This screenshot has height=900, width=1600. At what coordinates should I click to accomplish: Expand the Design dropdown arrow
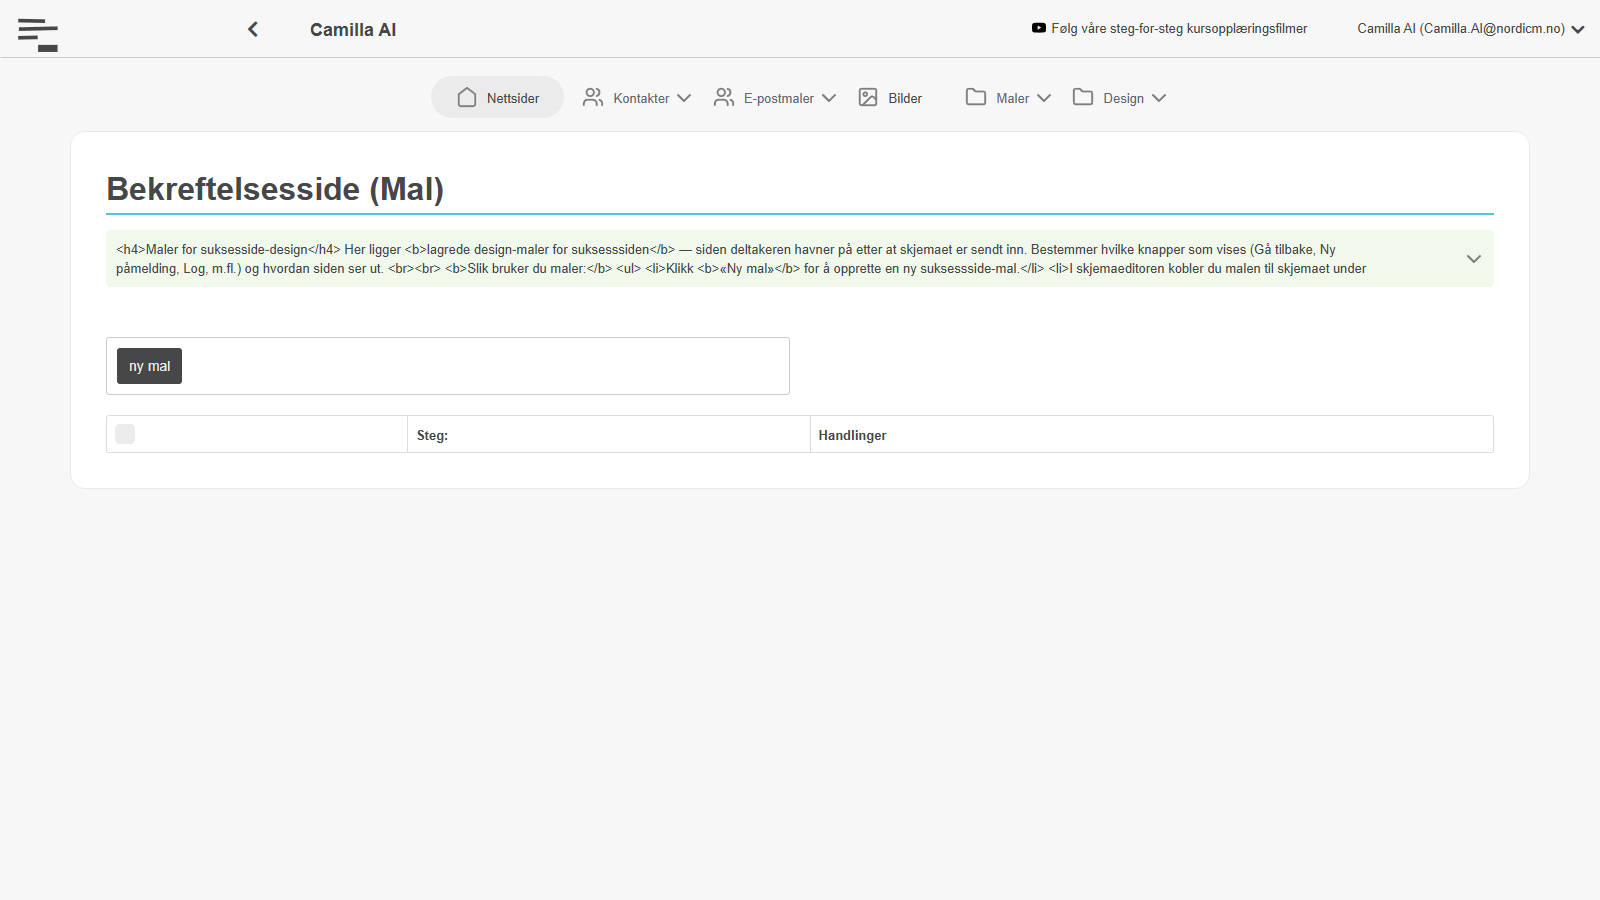[x=1159, y=98]
